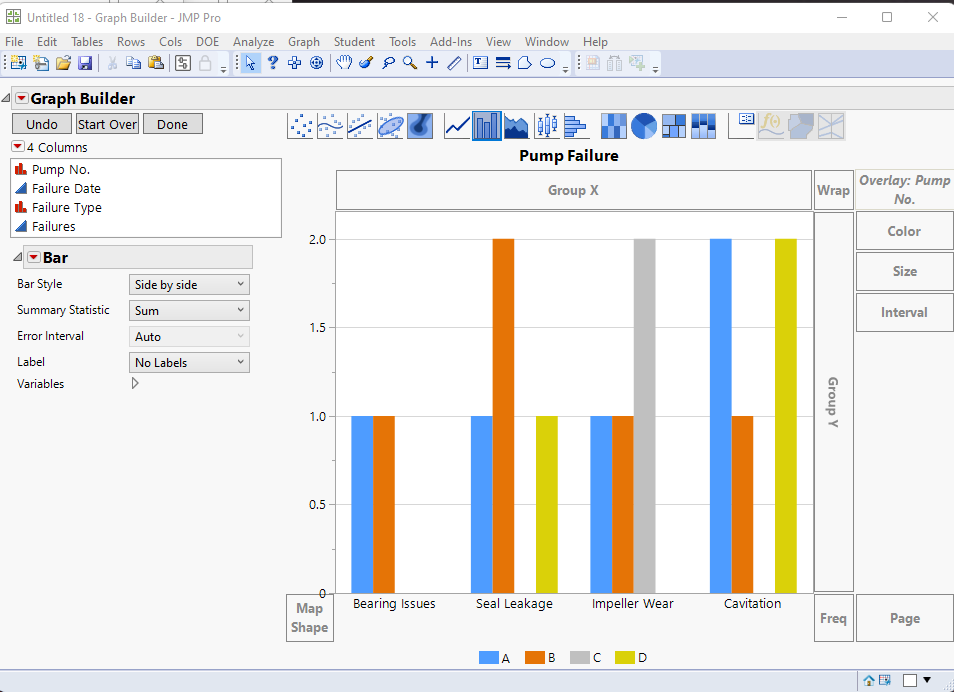The image size is (954, 692).
Task: Open the Tables menu
Action: click(87, 41)
